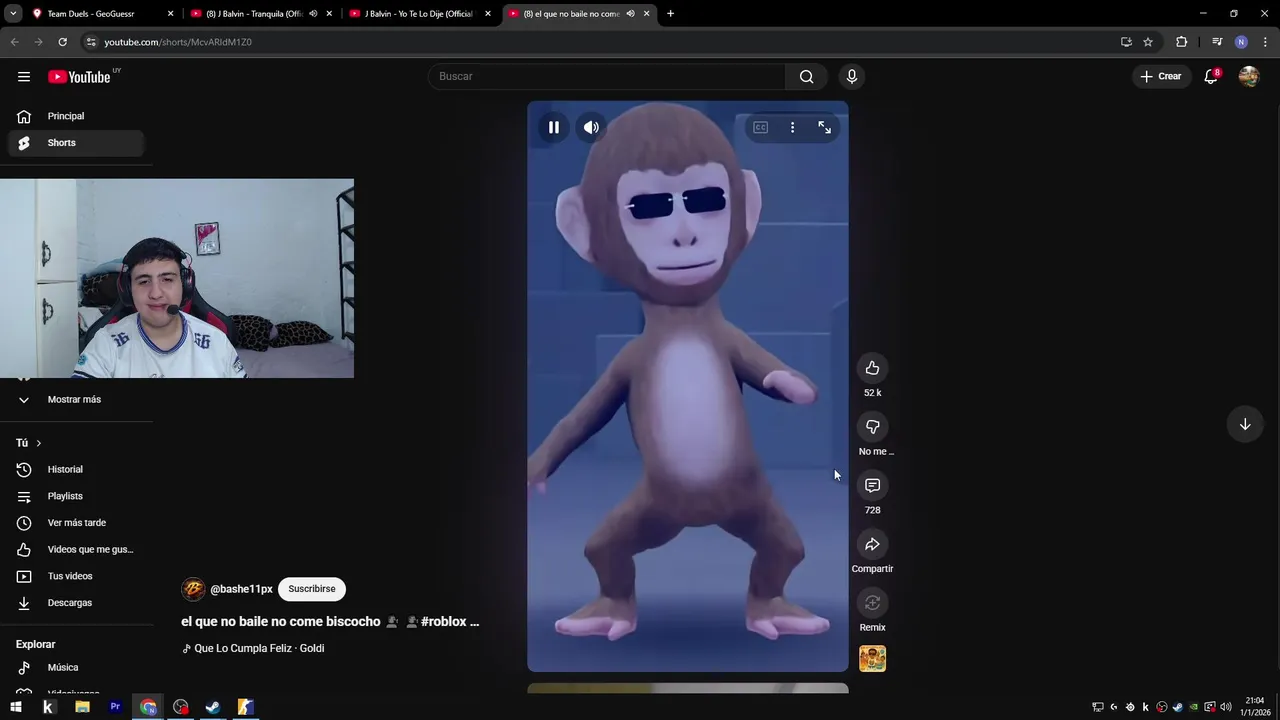Open Playlists in the sidebar
The image size is (1280, 720).
(76, 496)
